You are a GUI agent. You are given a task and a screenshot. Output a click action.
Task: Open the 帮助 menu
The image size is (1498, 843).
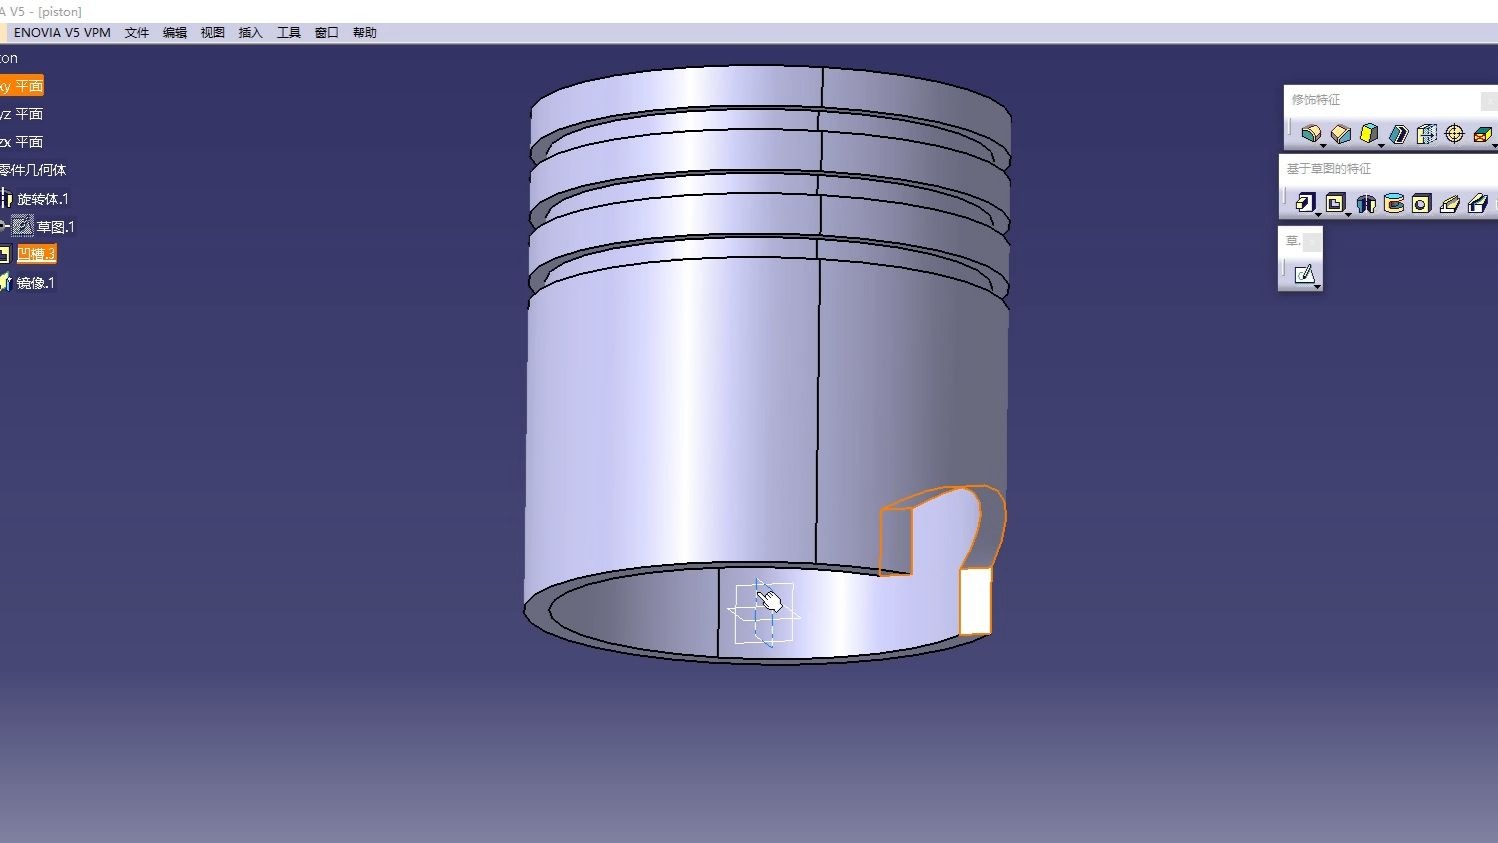tap(365, 32)
